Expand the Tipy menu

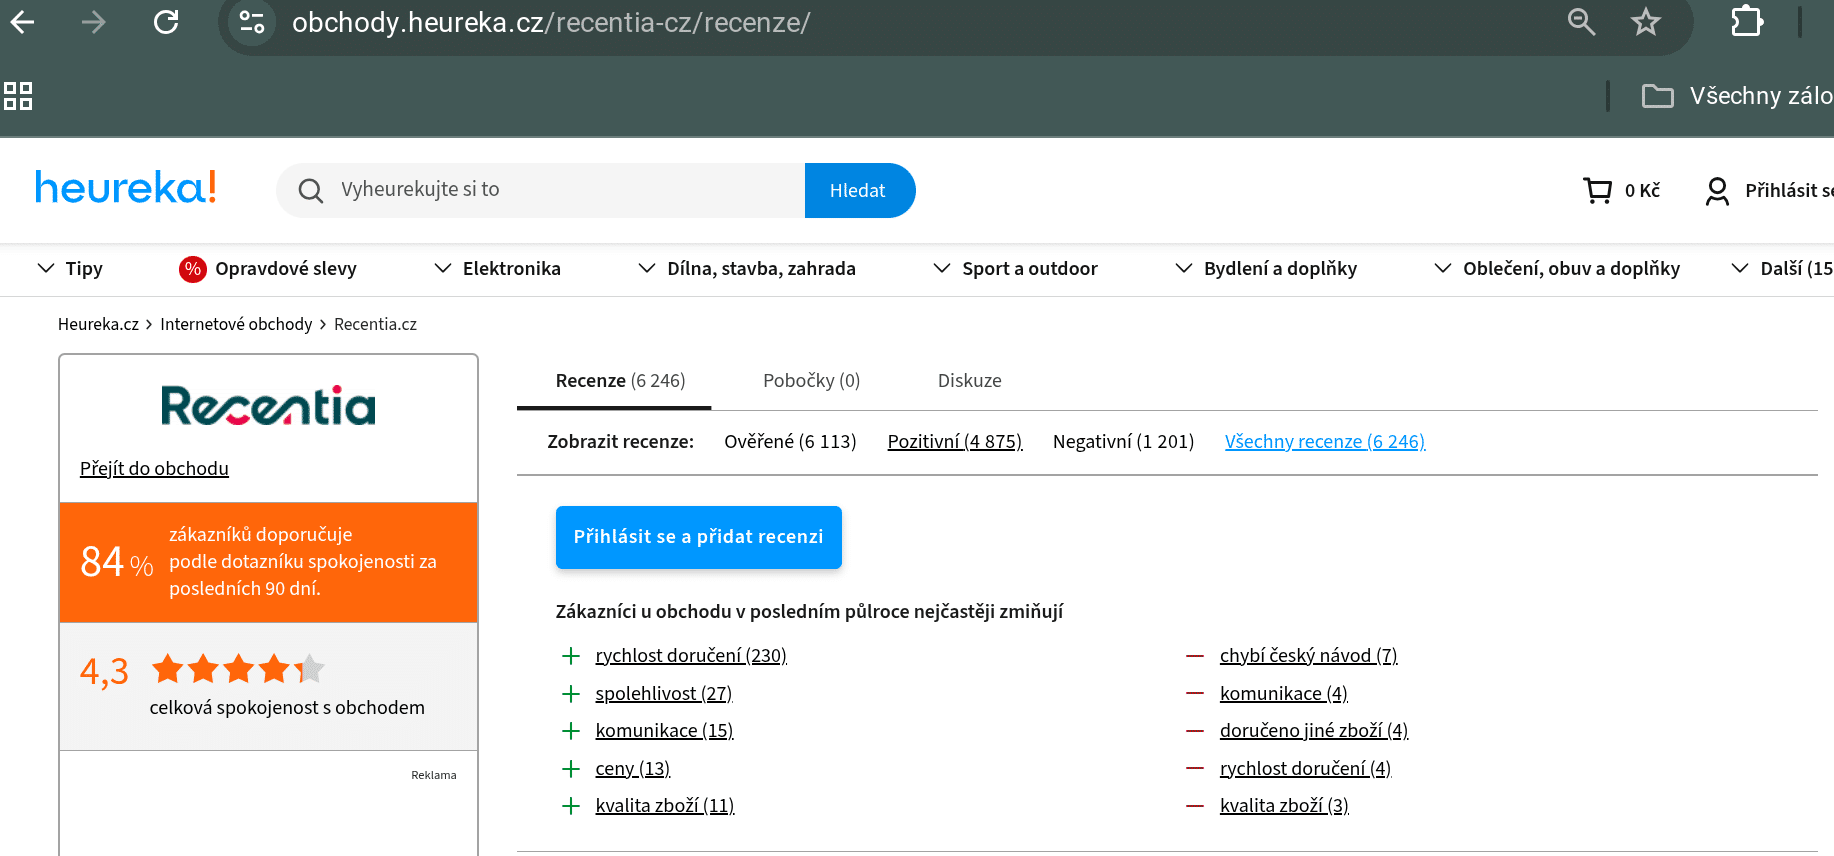pos(70,269)
